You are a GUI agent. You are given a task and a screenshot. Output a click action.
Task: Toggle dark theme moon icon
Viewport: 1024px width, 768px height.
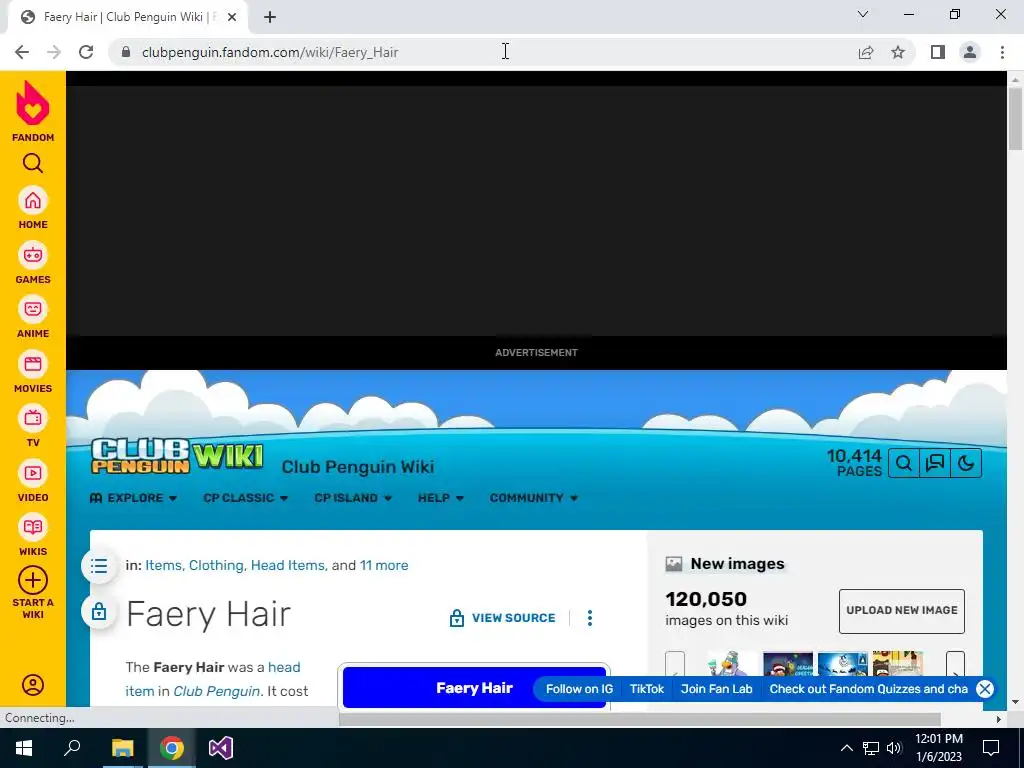[x=967, y=463]
